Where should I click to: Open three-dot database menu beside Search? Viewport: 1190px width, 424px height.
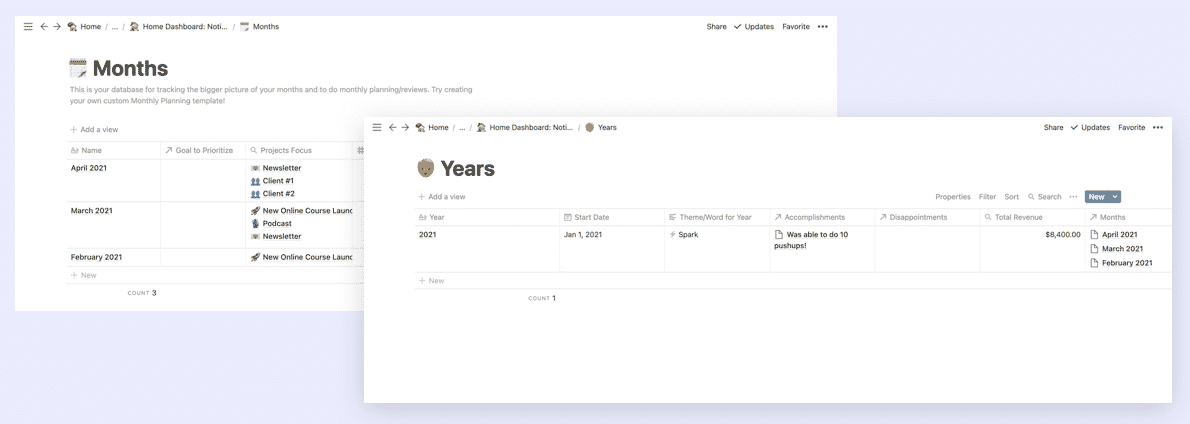point(1073,196)
